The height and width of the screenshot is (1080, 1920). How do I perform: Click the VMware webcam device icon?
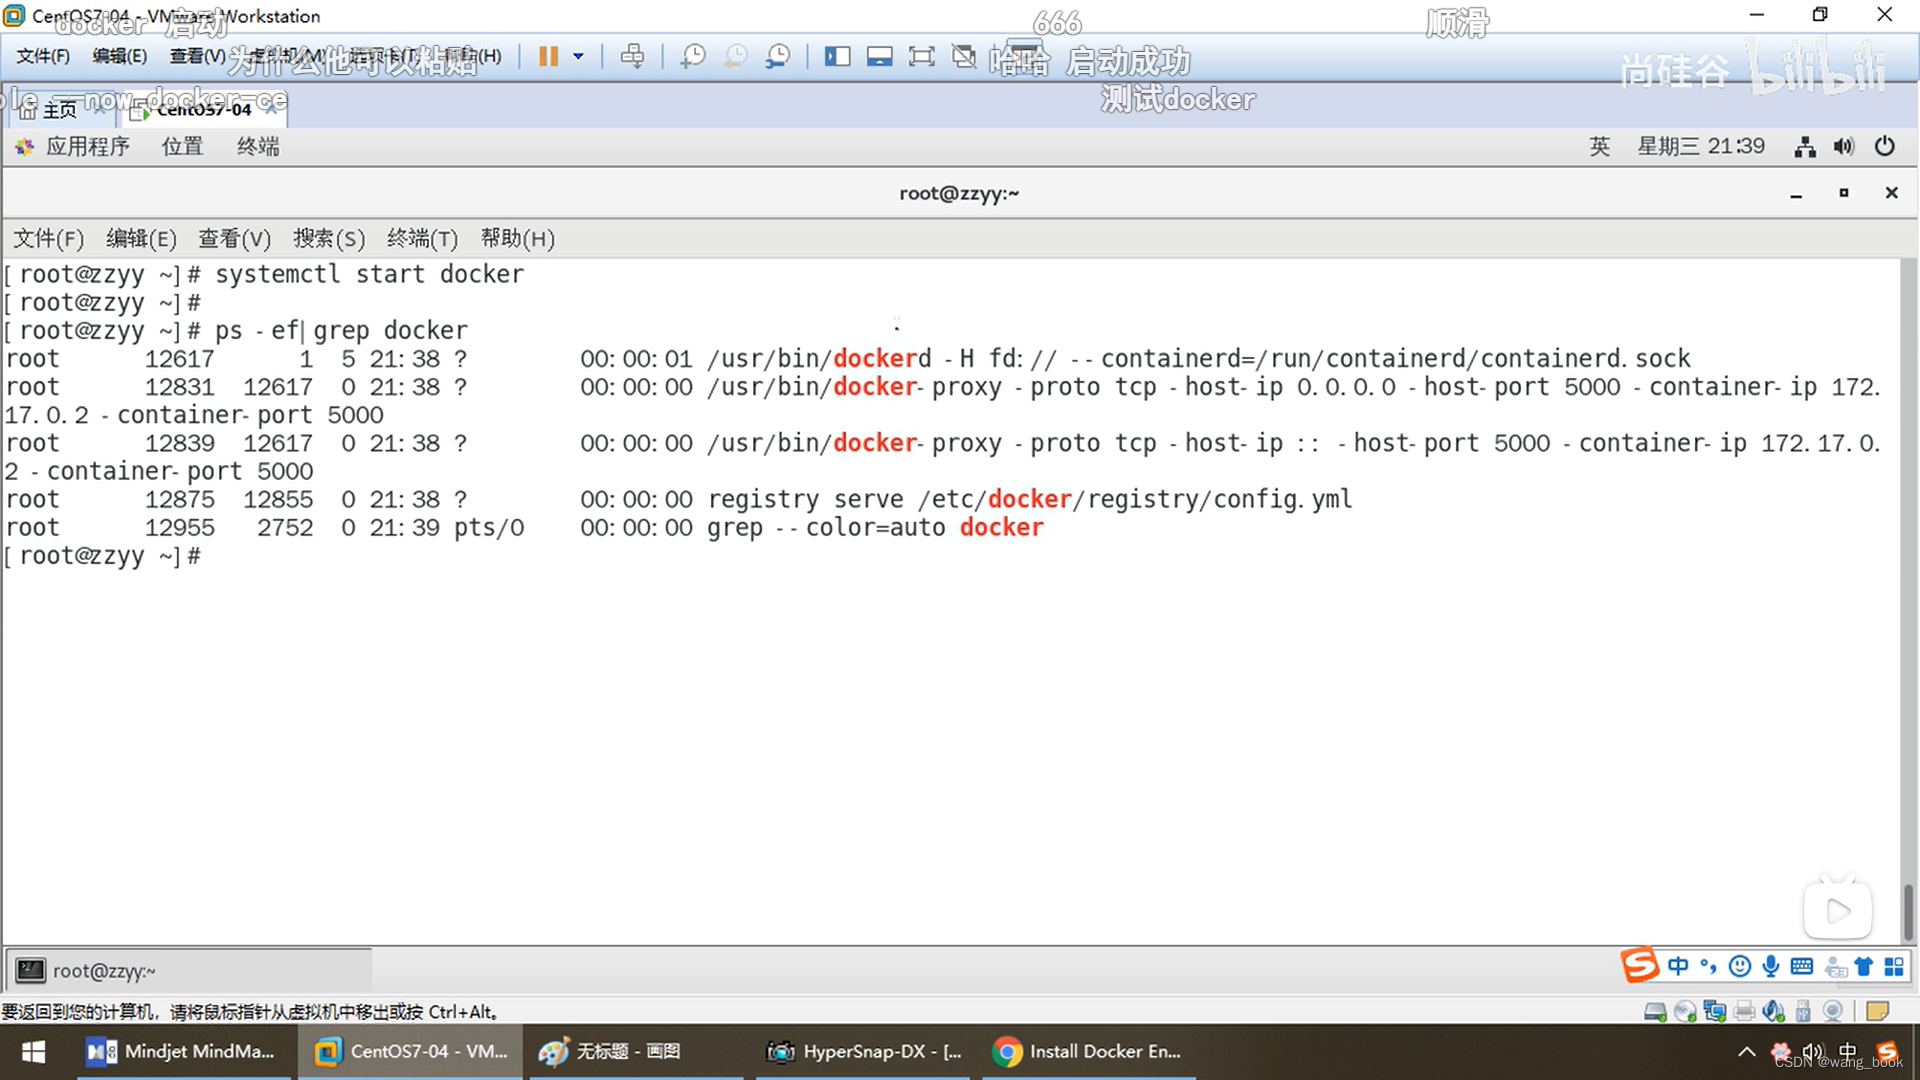1833,1012
